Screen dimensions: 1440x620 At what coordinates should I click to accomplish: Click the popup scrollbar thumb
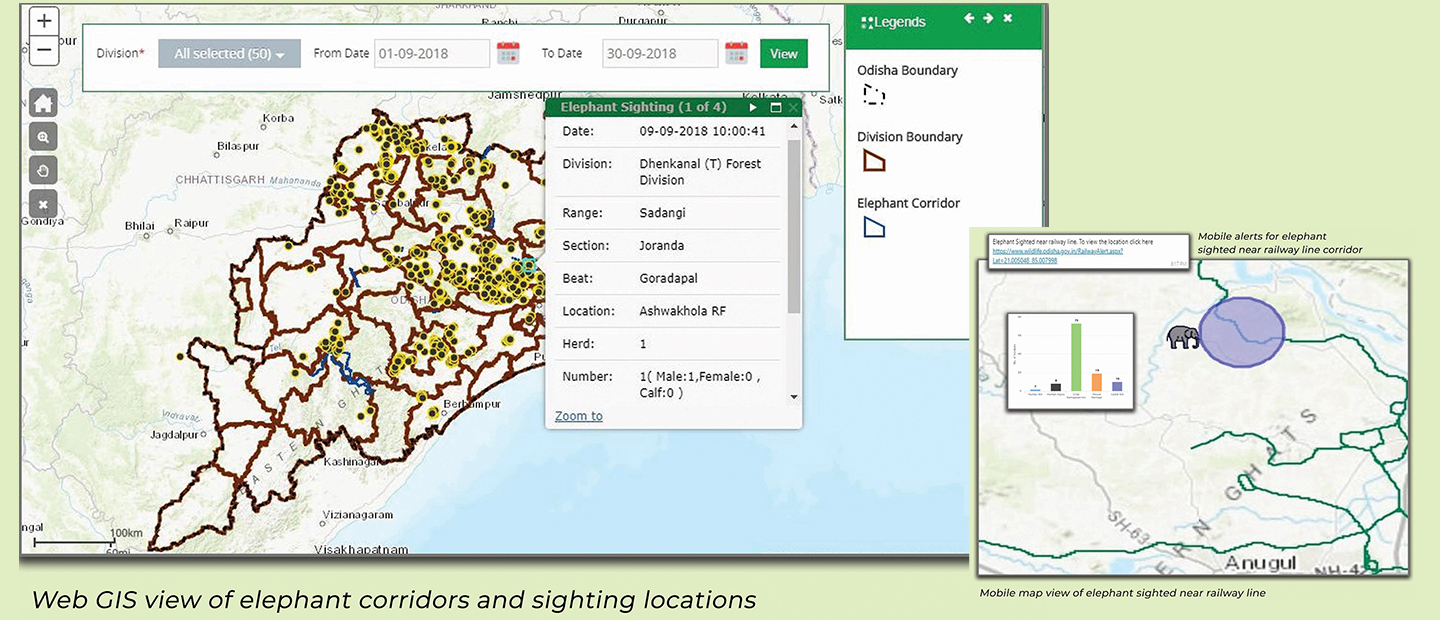pos(794,226)
